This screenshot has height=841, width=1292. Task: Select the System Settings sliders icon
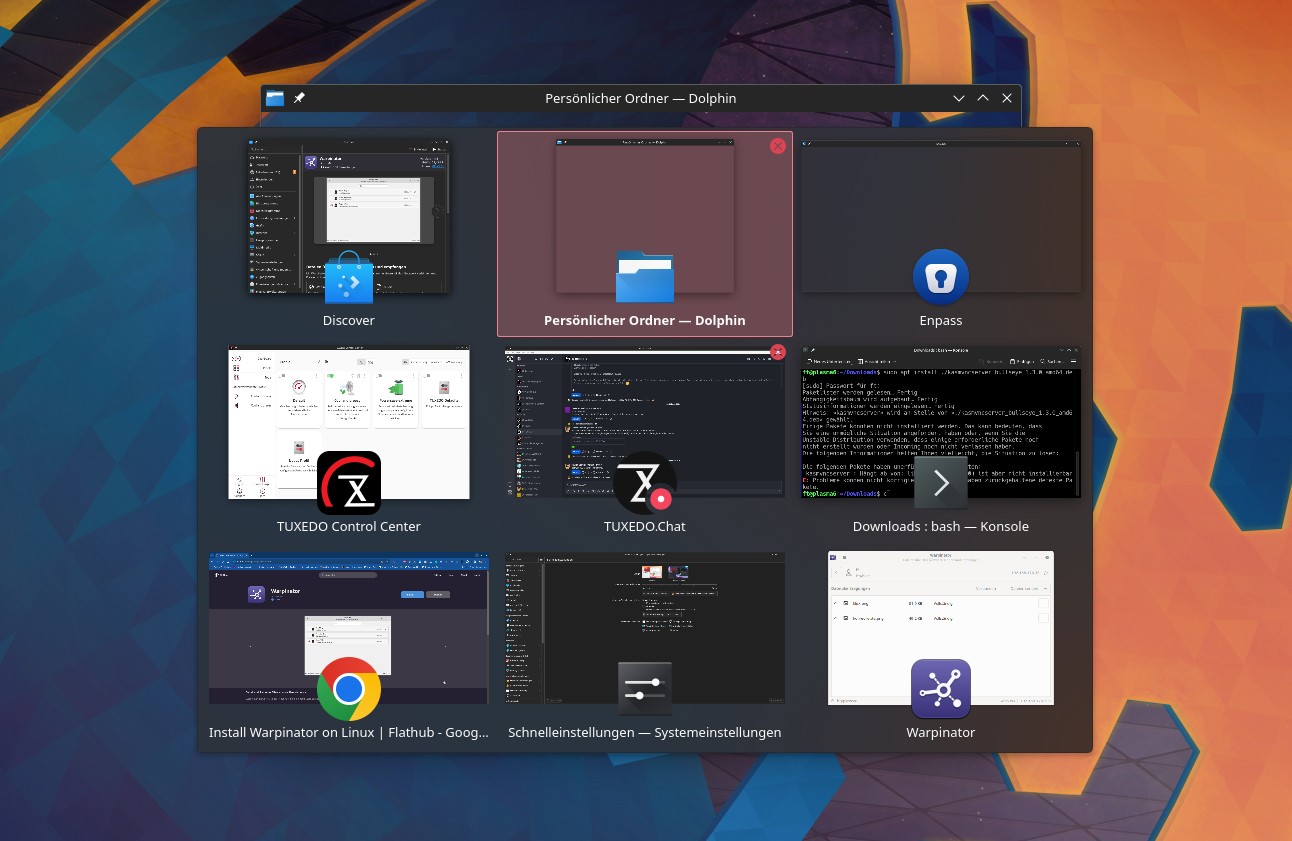[645, 689]
